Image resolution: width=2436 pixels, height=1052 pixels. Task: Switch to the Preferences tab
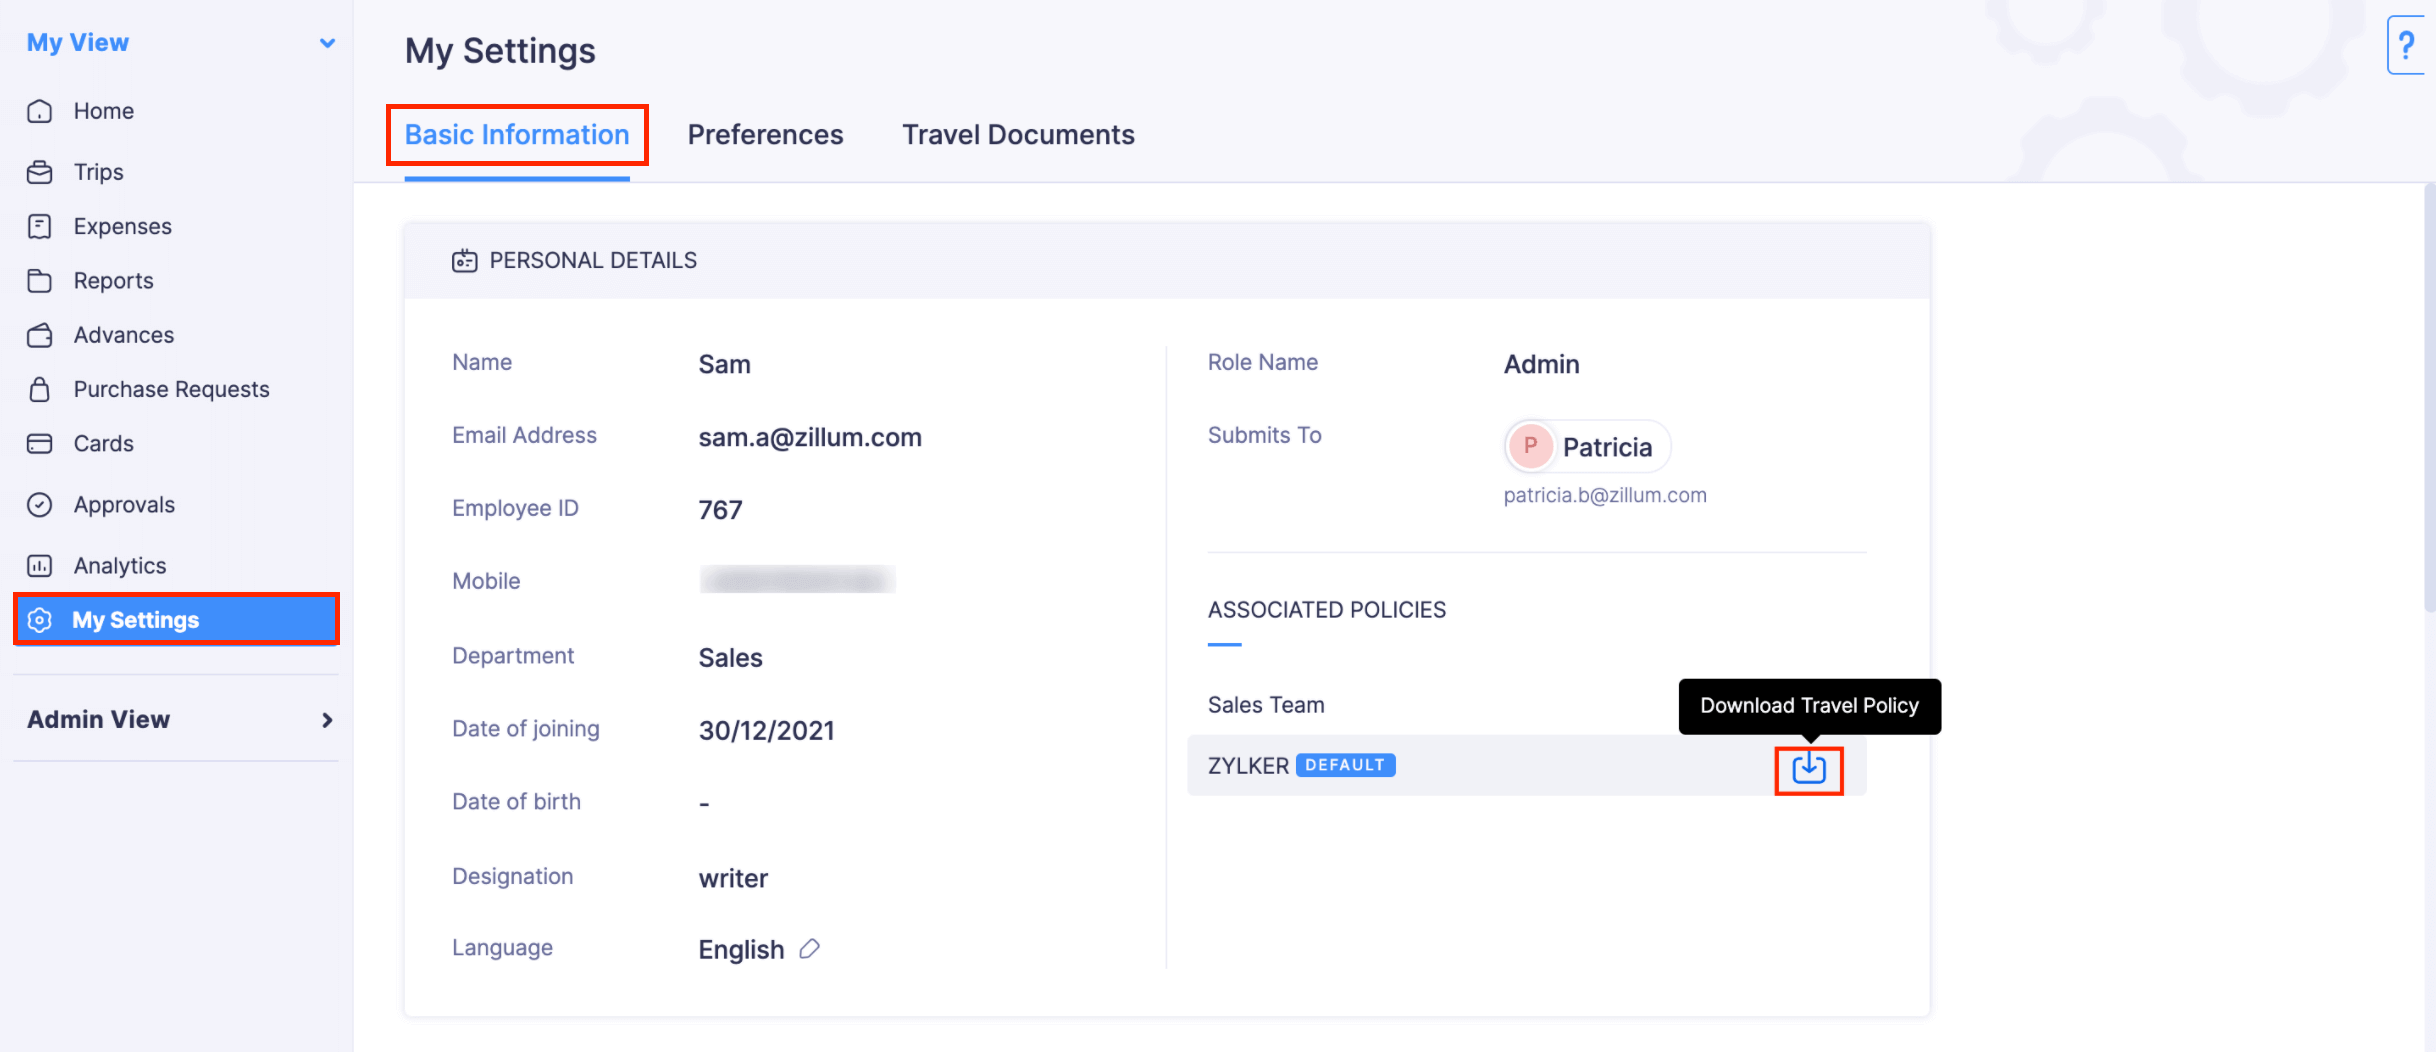[765, 134]
